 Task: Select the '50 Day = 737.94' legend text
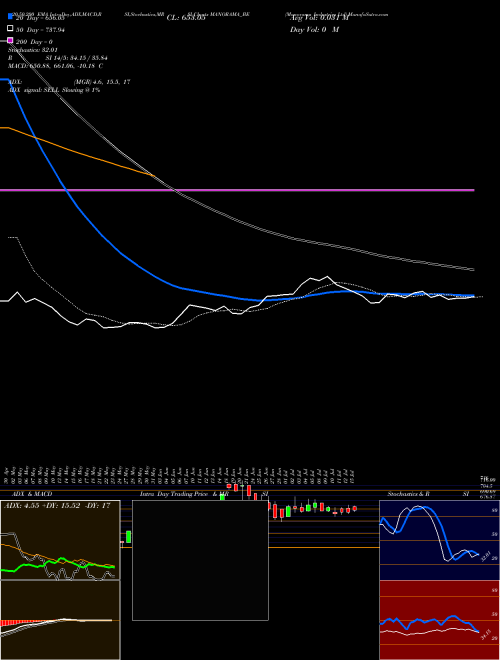[x=40, y=29]
